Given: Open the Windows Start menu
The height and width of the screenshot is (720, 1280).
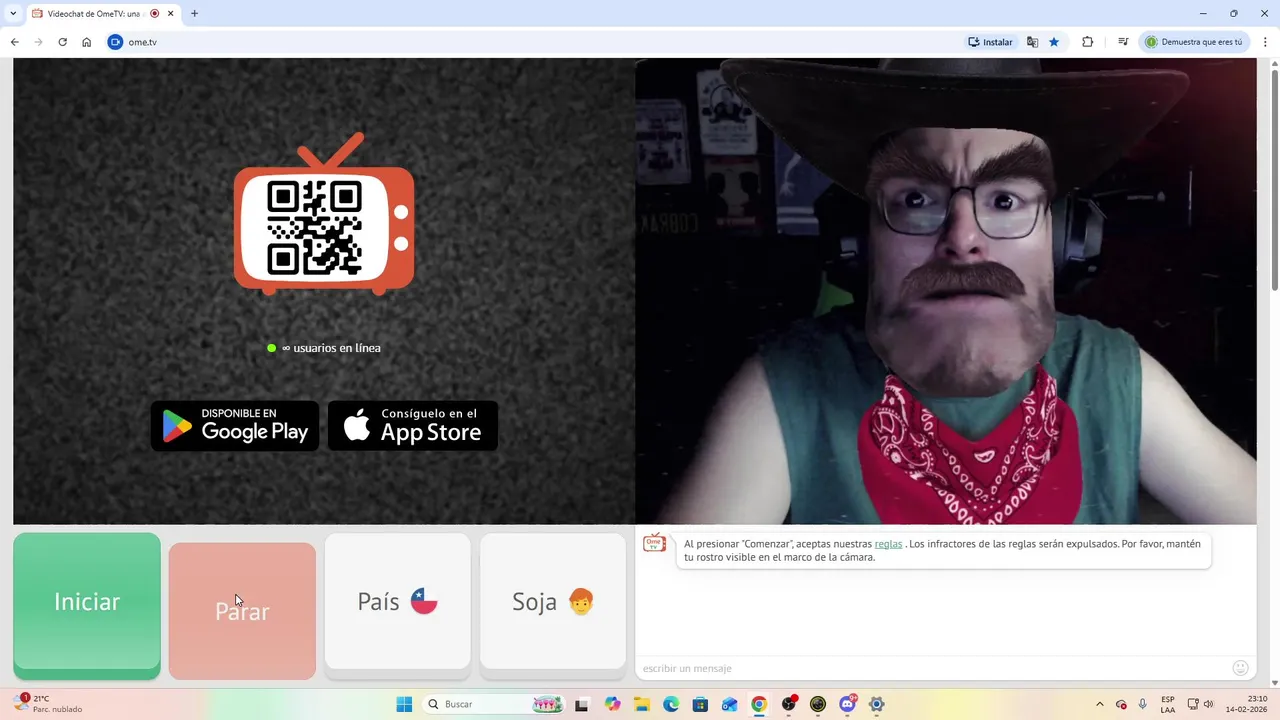Looking at the screenshot, I should [404, 704].
